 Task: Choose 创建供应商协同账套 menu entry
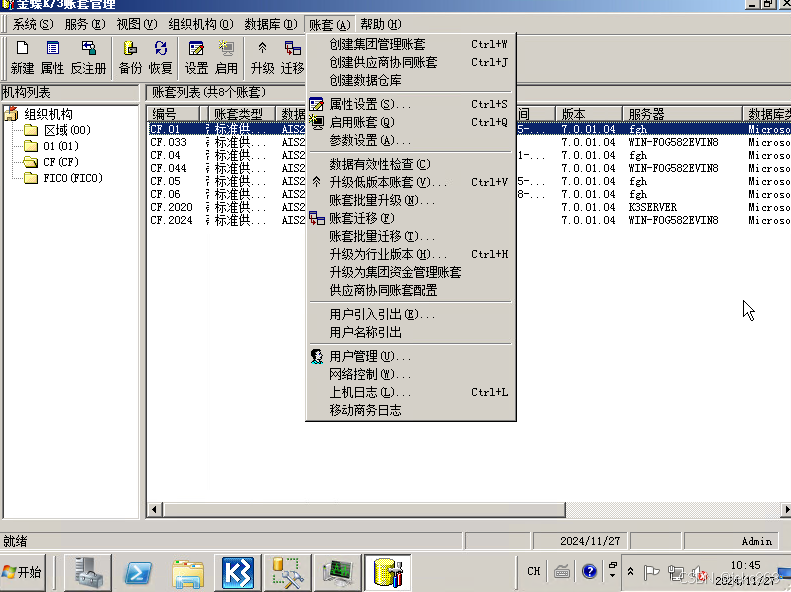[x=411, y=63]
